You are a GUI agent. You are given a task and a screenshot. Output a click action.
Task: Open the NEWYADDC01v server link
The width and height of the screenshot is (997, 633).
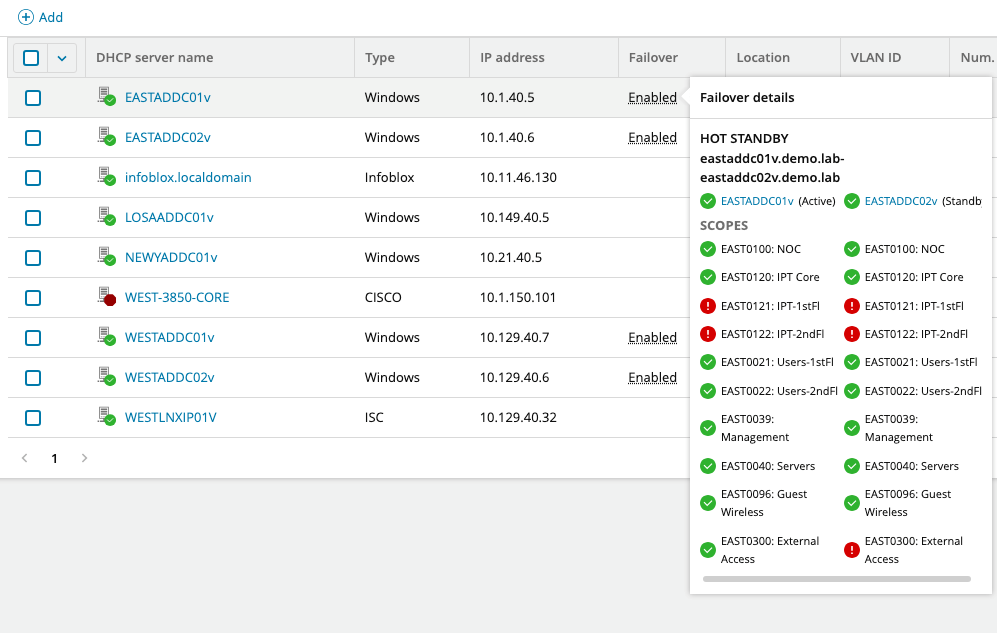pos(171,257)
